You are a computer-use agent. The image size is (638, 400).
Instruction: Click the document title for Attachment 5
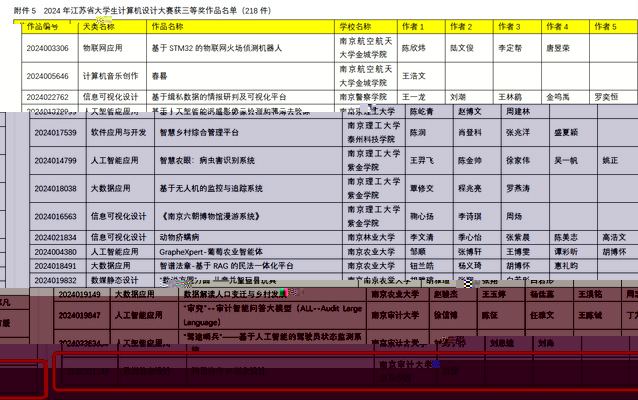138,8
